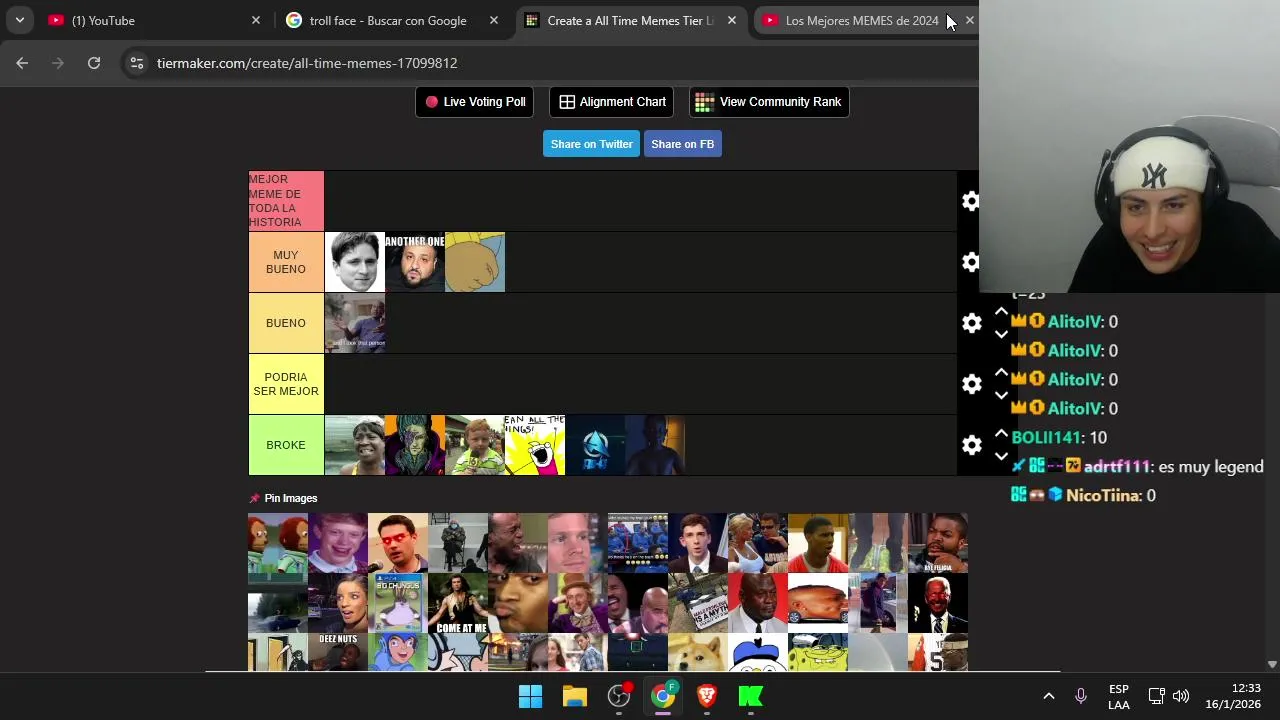Open Brave browser from taskbar
The image size is (1280, 720).
pyautogui.click(x=707, y=696)
